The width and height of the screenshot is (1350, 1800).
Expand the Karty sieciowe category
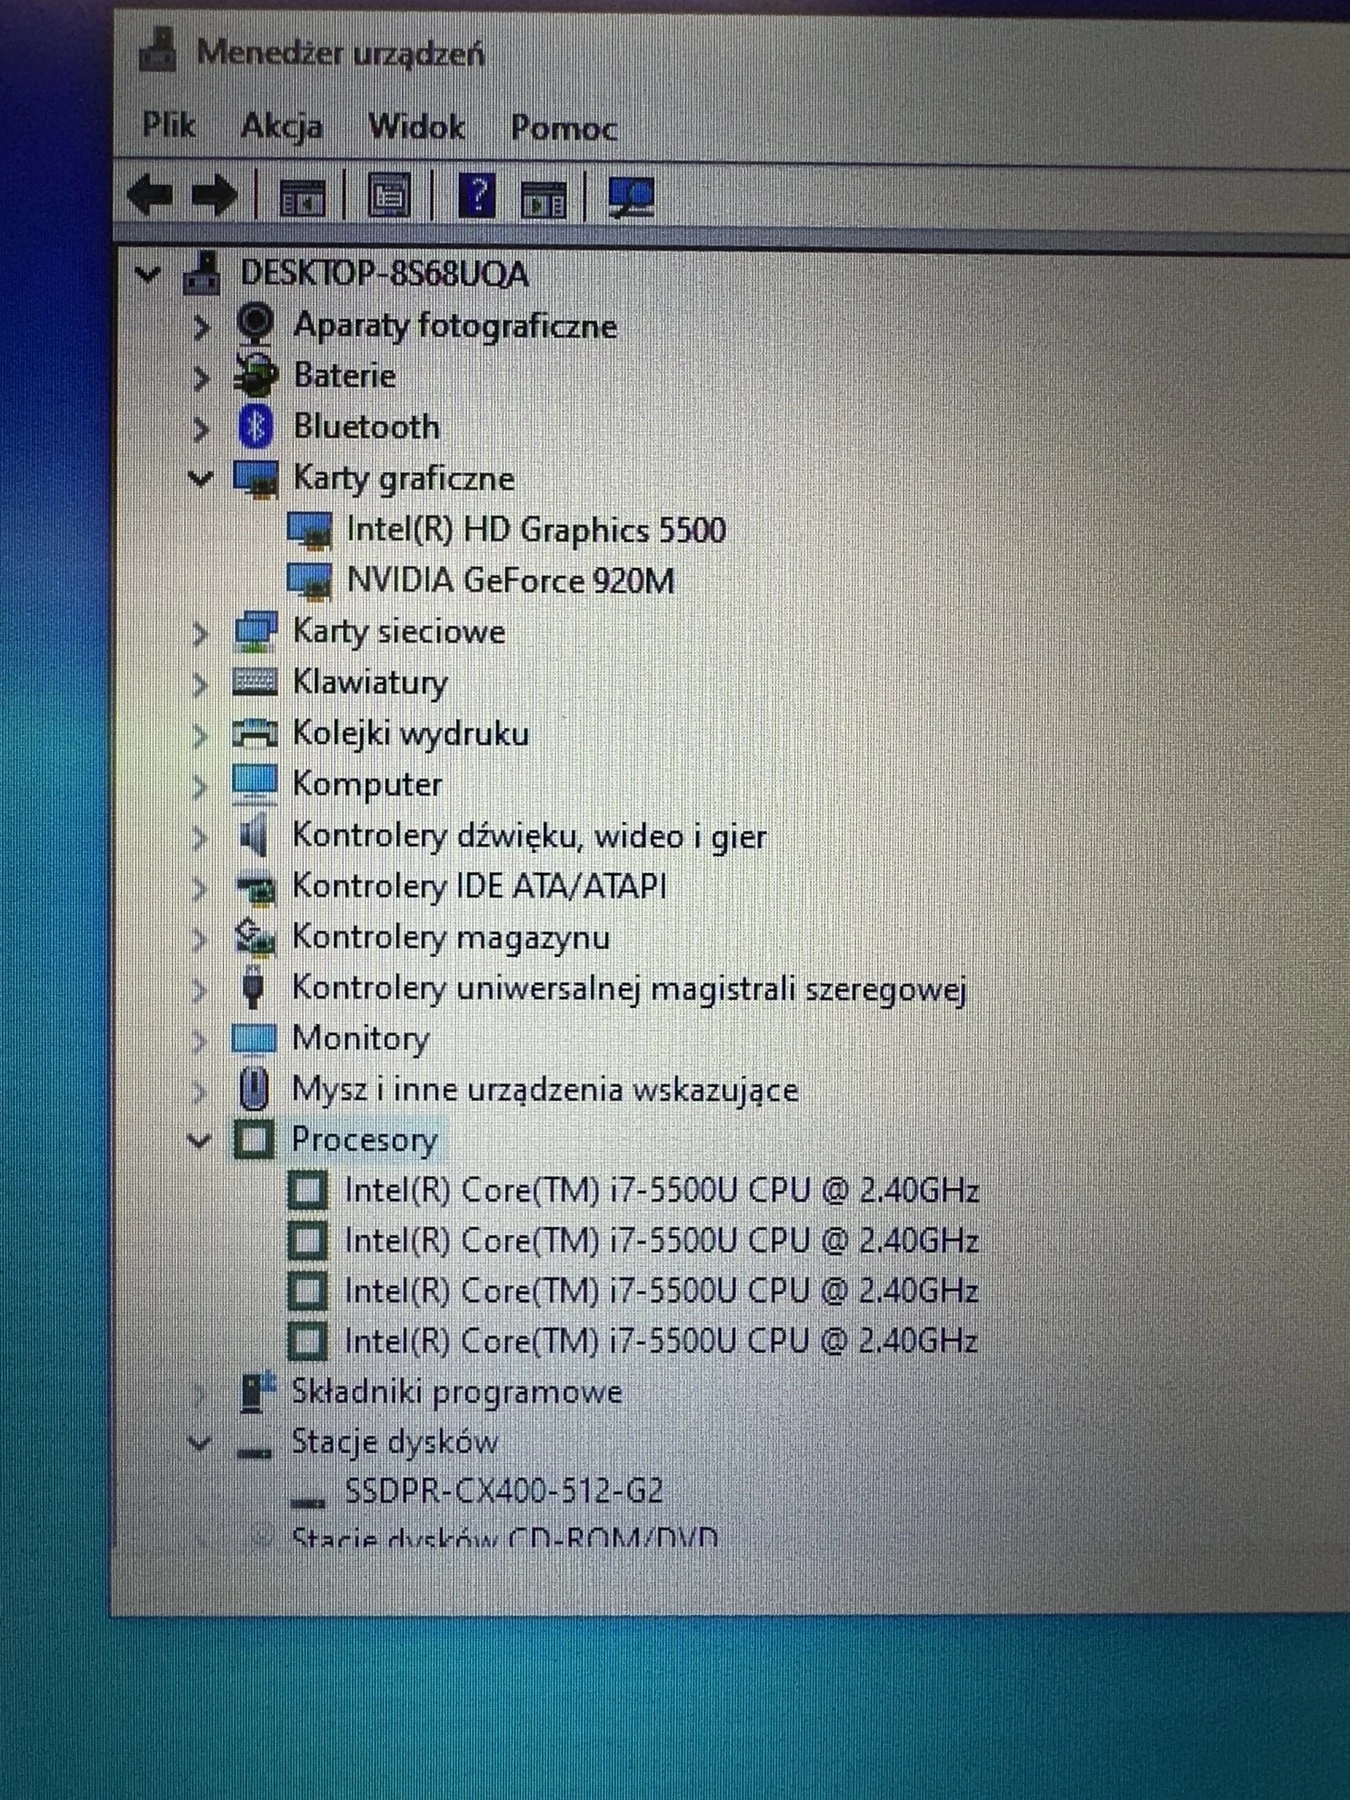pyautogui.click(x=200, y=633)
